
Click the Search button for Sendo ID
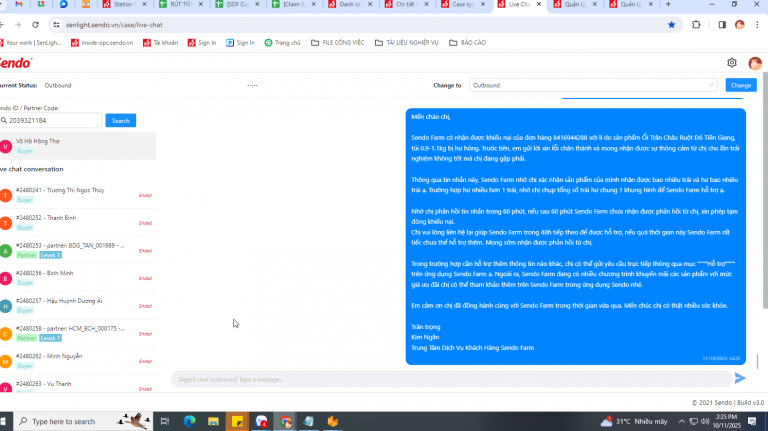[x=120, y=120]
